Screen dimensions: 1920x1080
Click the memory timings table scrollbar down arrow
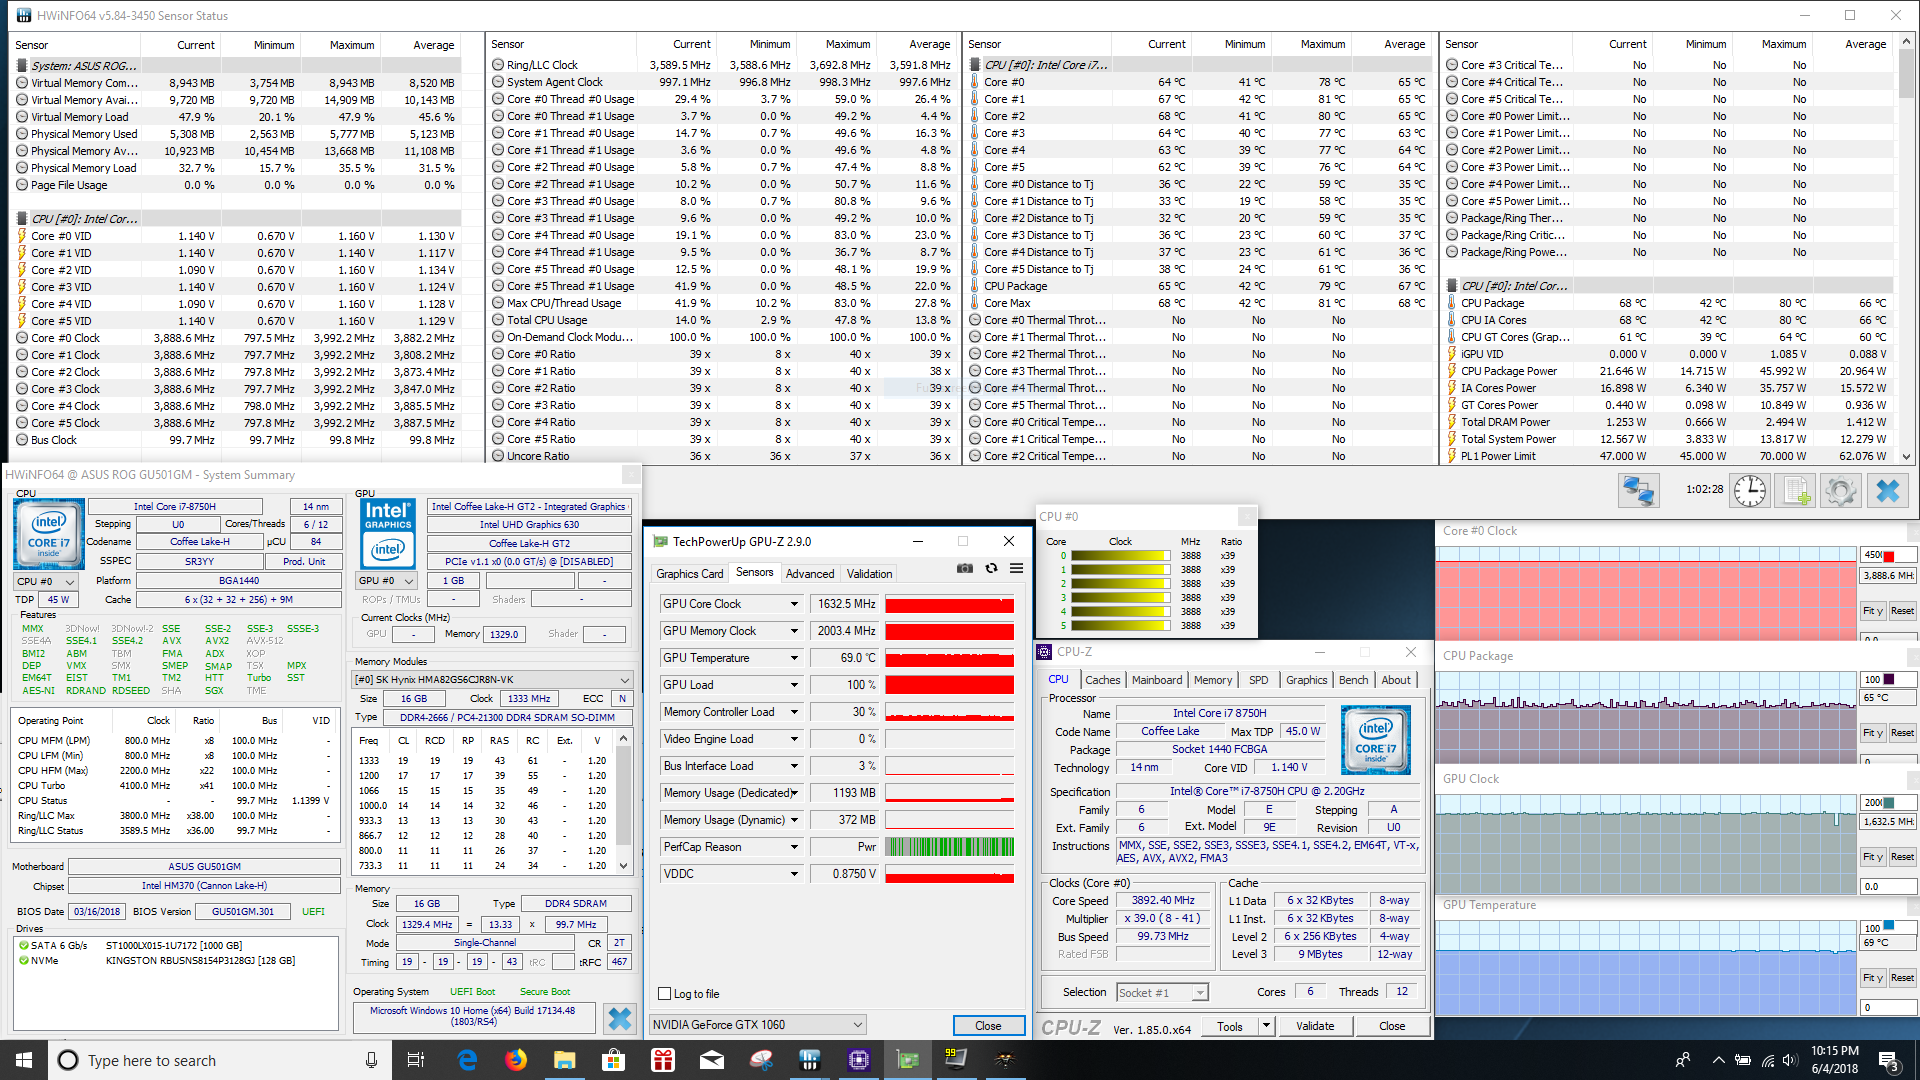tap(623, 866)
